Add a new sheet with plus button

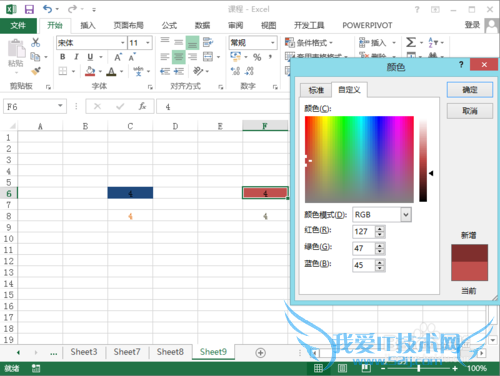pyautogui.click(x=260, y=353)
